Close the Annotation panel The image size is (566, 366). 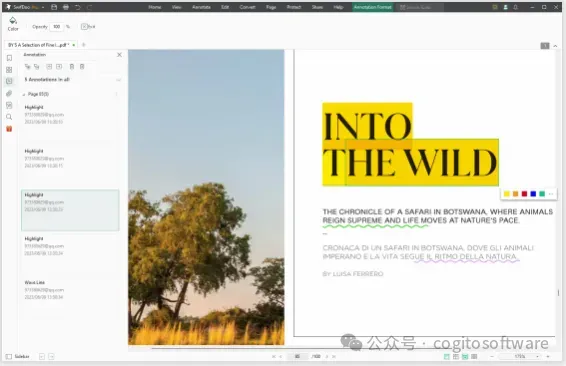(x=119, y=55)
